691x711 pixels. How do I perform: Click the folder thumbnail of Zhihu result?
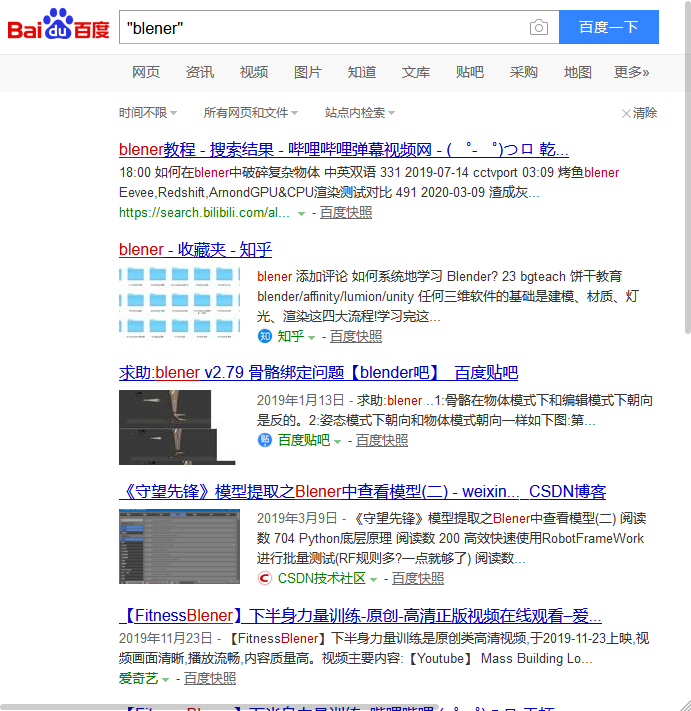180,303
